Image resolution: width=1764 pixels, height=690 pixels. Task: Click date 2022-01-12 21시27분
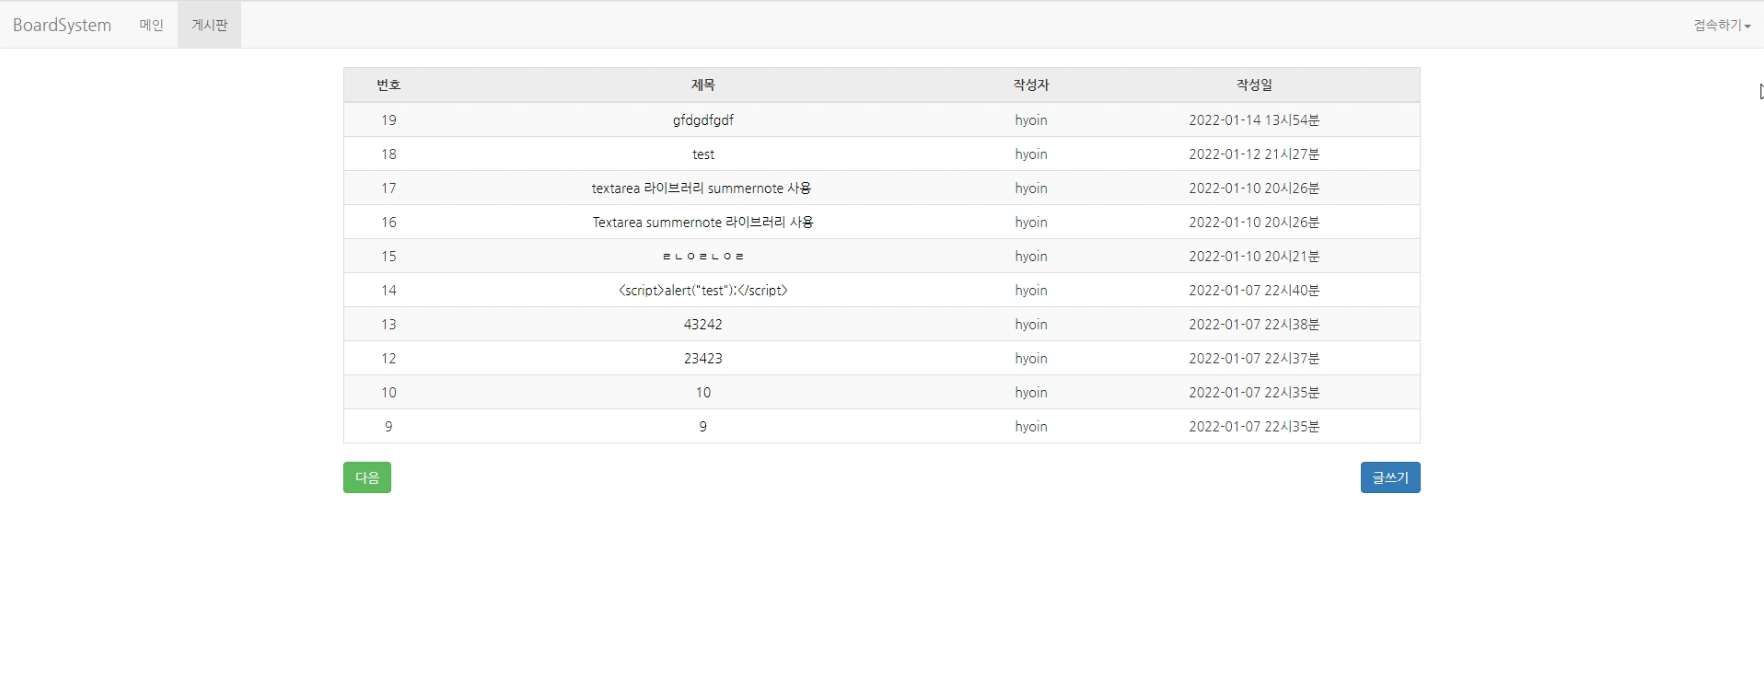point(1254,154)
